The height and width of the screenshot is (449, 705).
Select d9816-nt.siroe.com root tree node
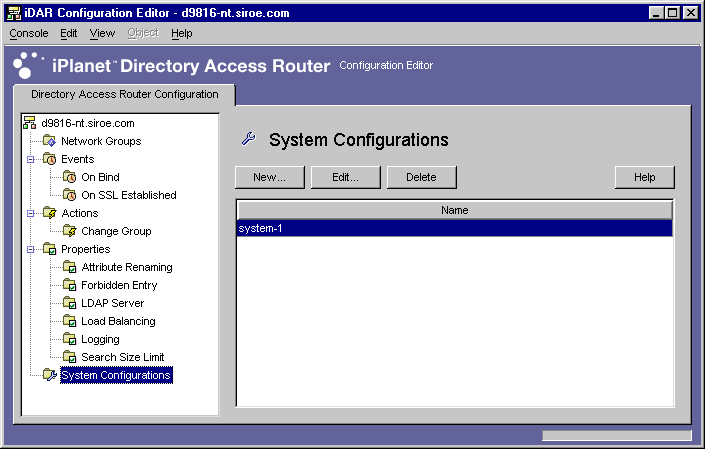(x=88, y=123)
